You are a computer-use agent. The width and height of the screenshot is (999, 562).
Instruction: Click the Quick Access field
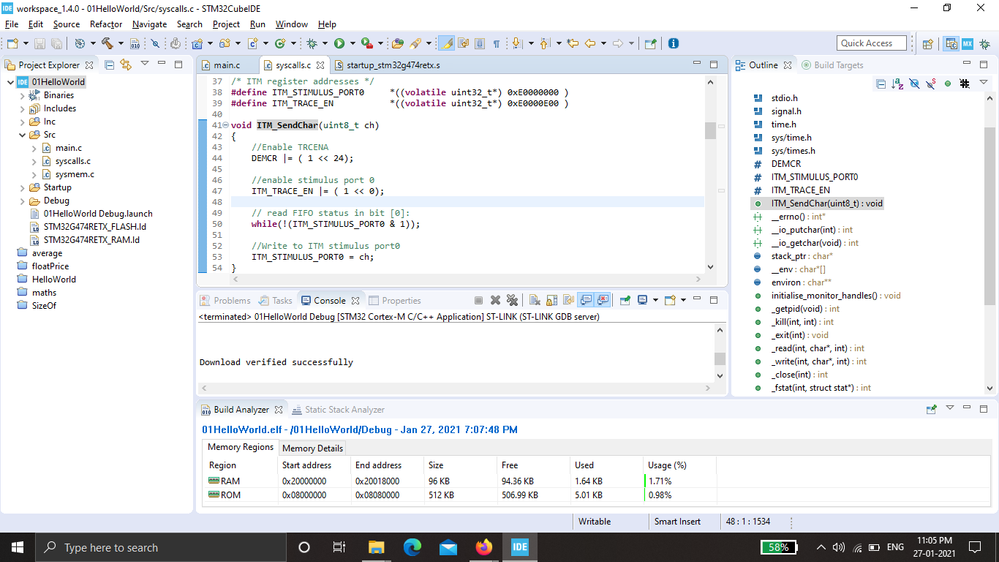click(871, 43)
